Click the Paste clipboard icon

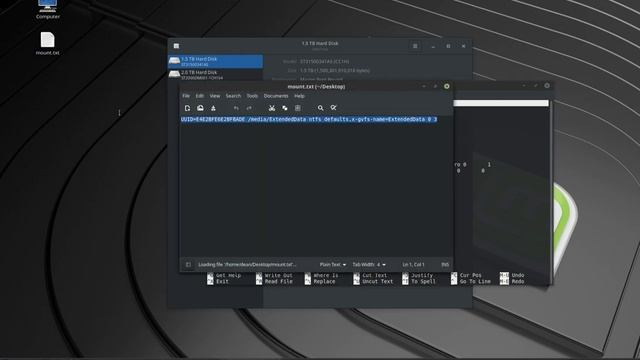298,108
